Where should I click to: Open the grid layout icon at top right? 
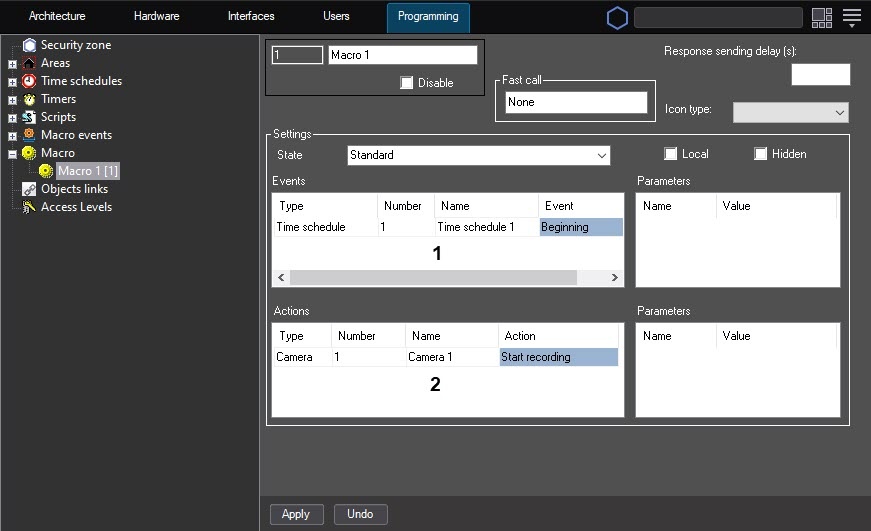click(x=822, y=18)
